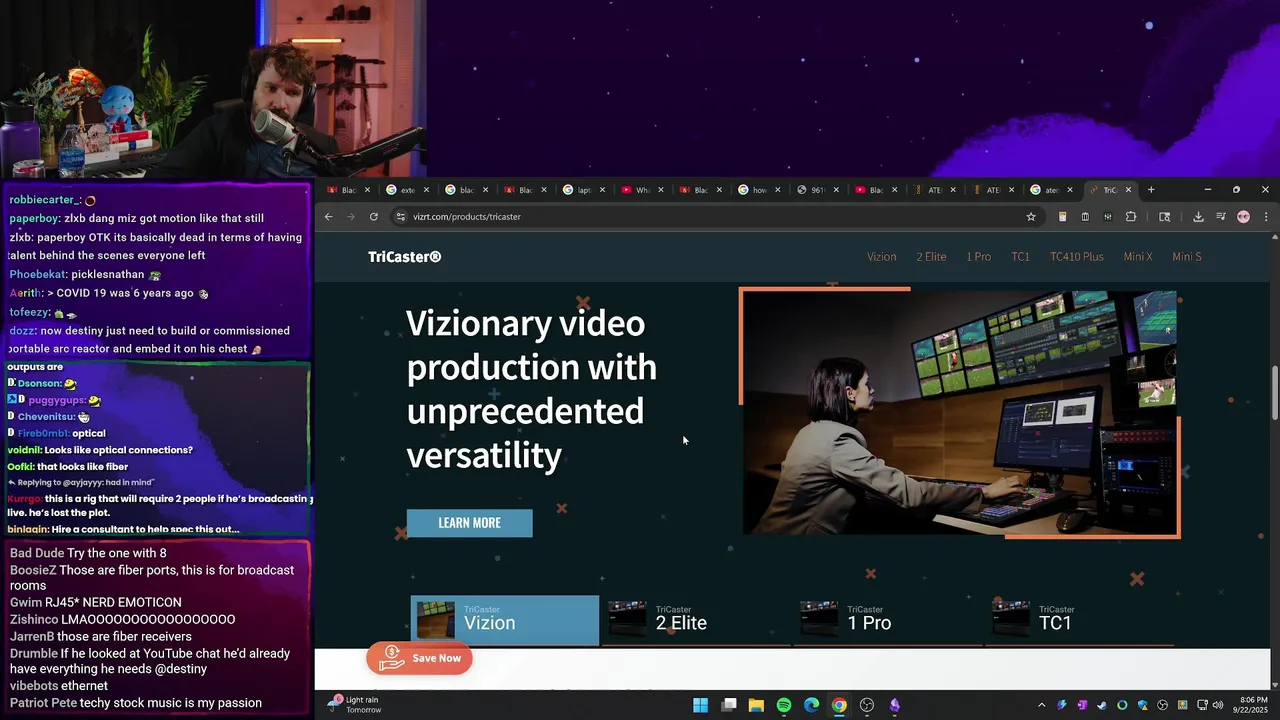The width and height of the screenshot is (1280, 720).
Task: Open a new browser tab
Action: [1151, 190]
